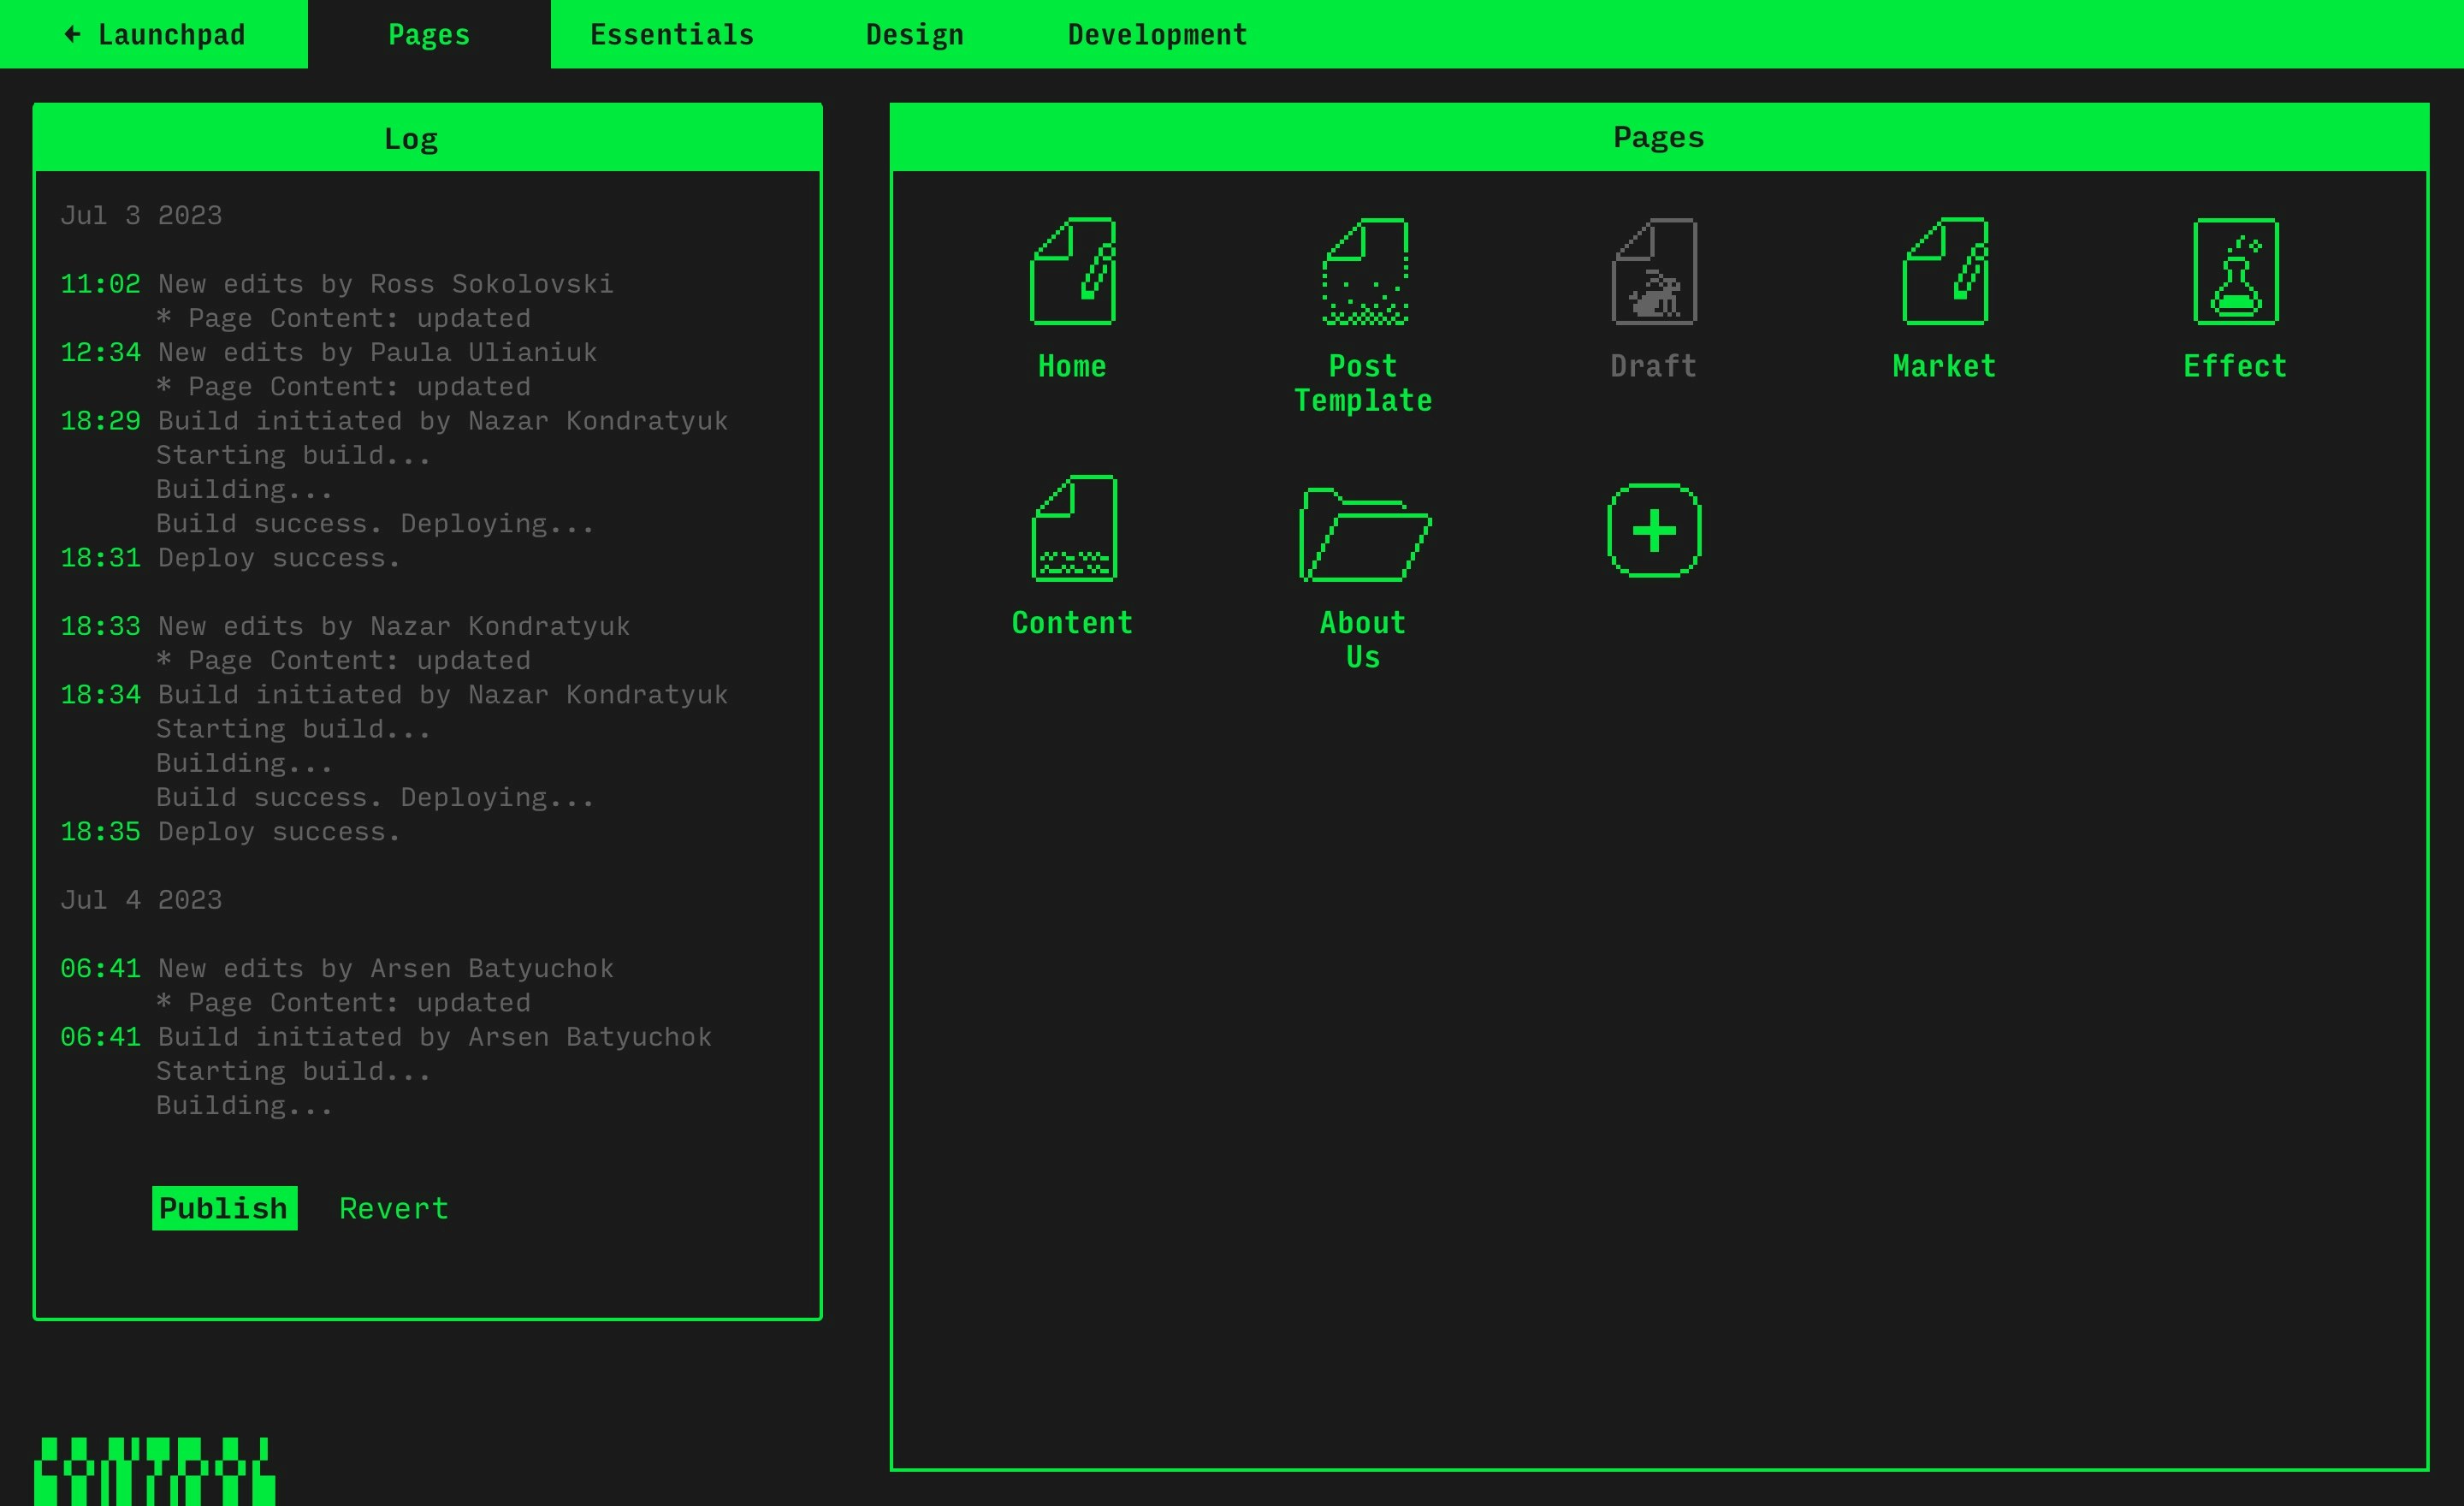Image resolution: width=2464 pixels, height=1506 pixels.
Task: Select the 11:02 edit by Ross Sokolovski
Action: tap(337, 283)
